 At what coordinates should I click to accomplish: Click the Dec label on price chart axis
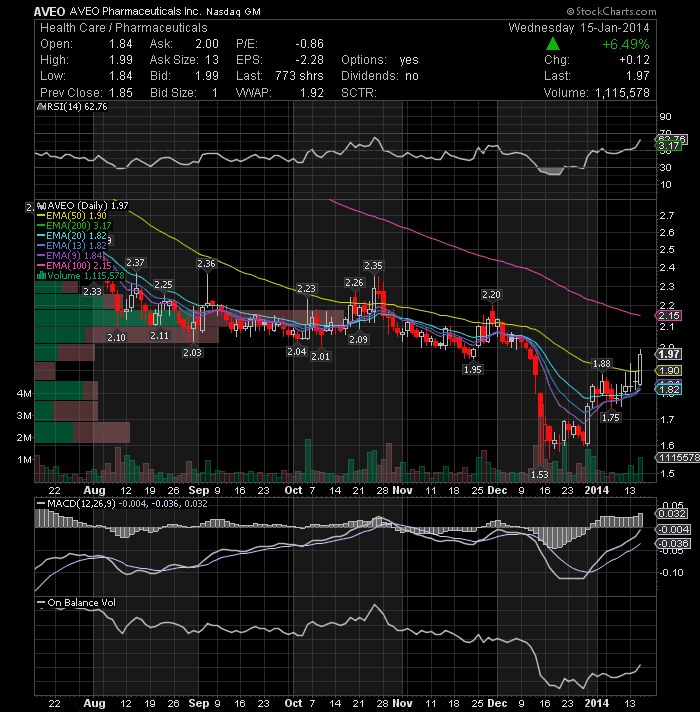(x=497, y=490)
